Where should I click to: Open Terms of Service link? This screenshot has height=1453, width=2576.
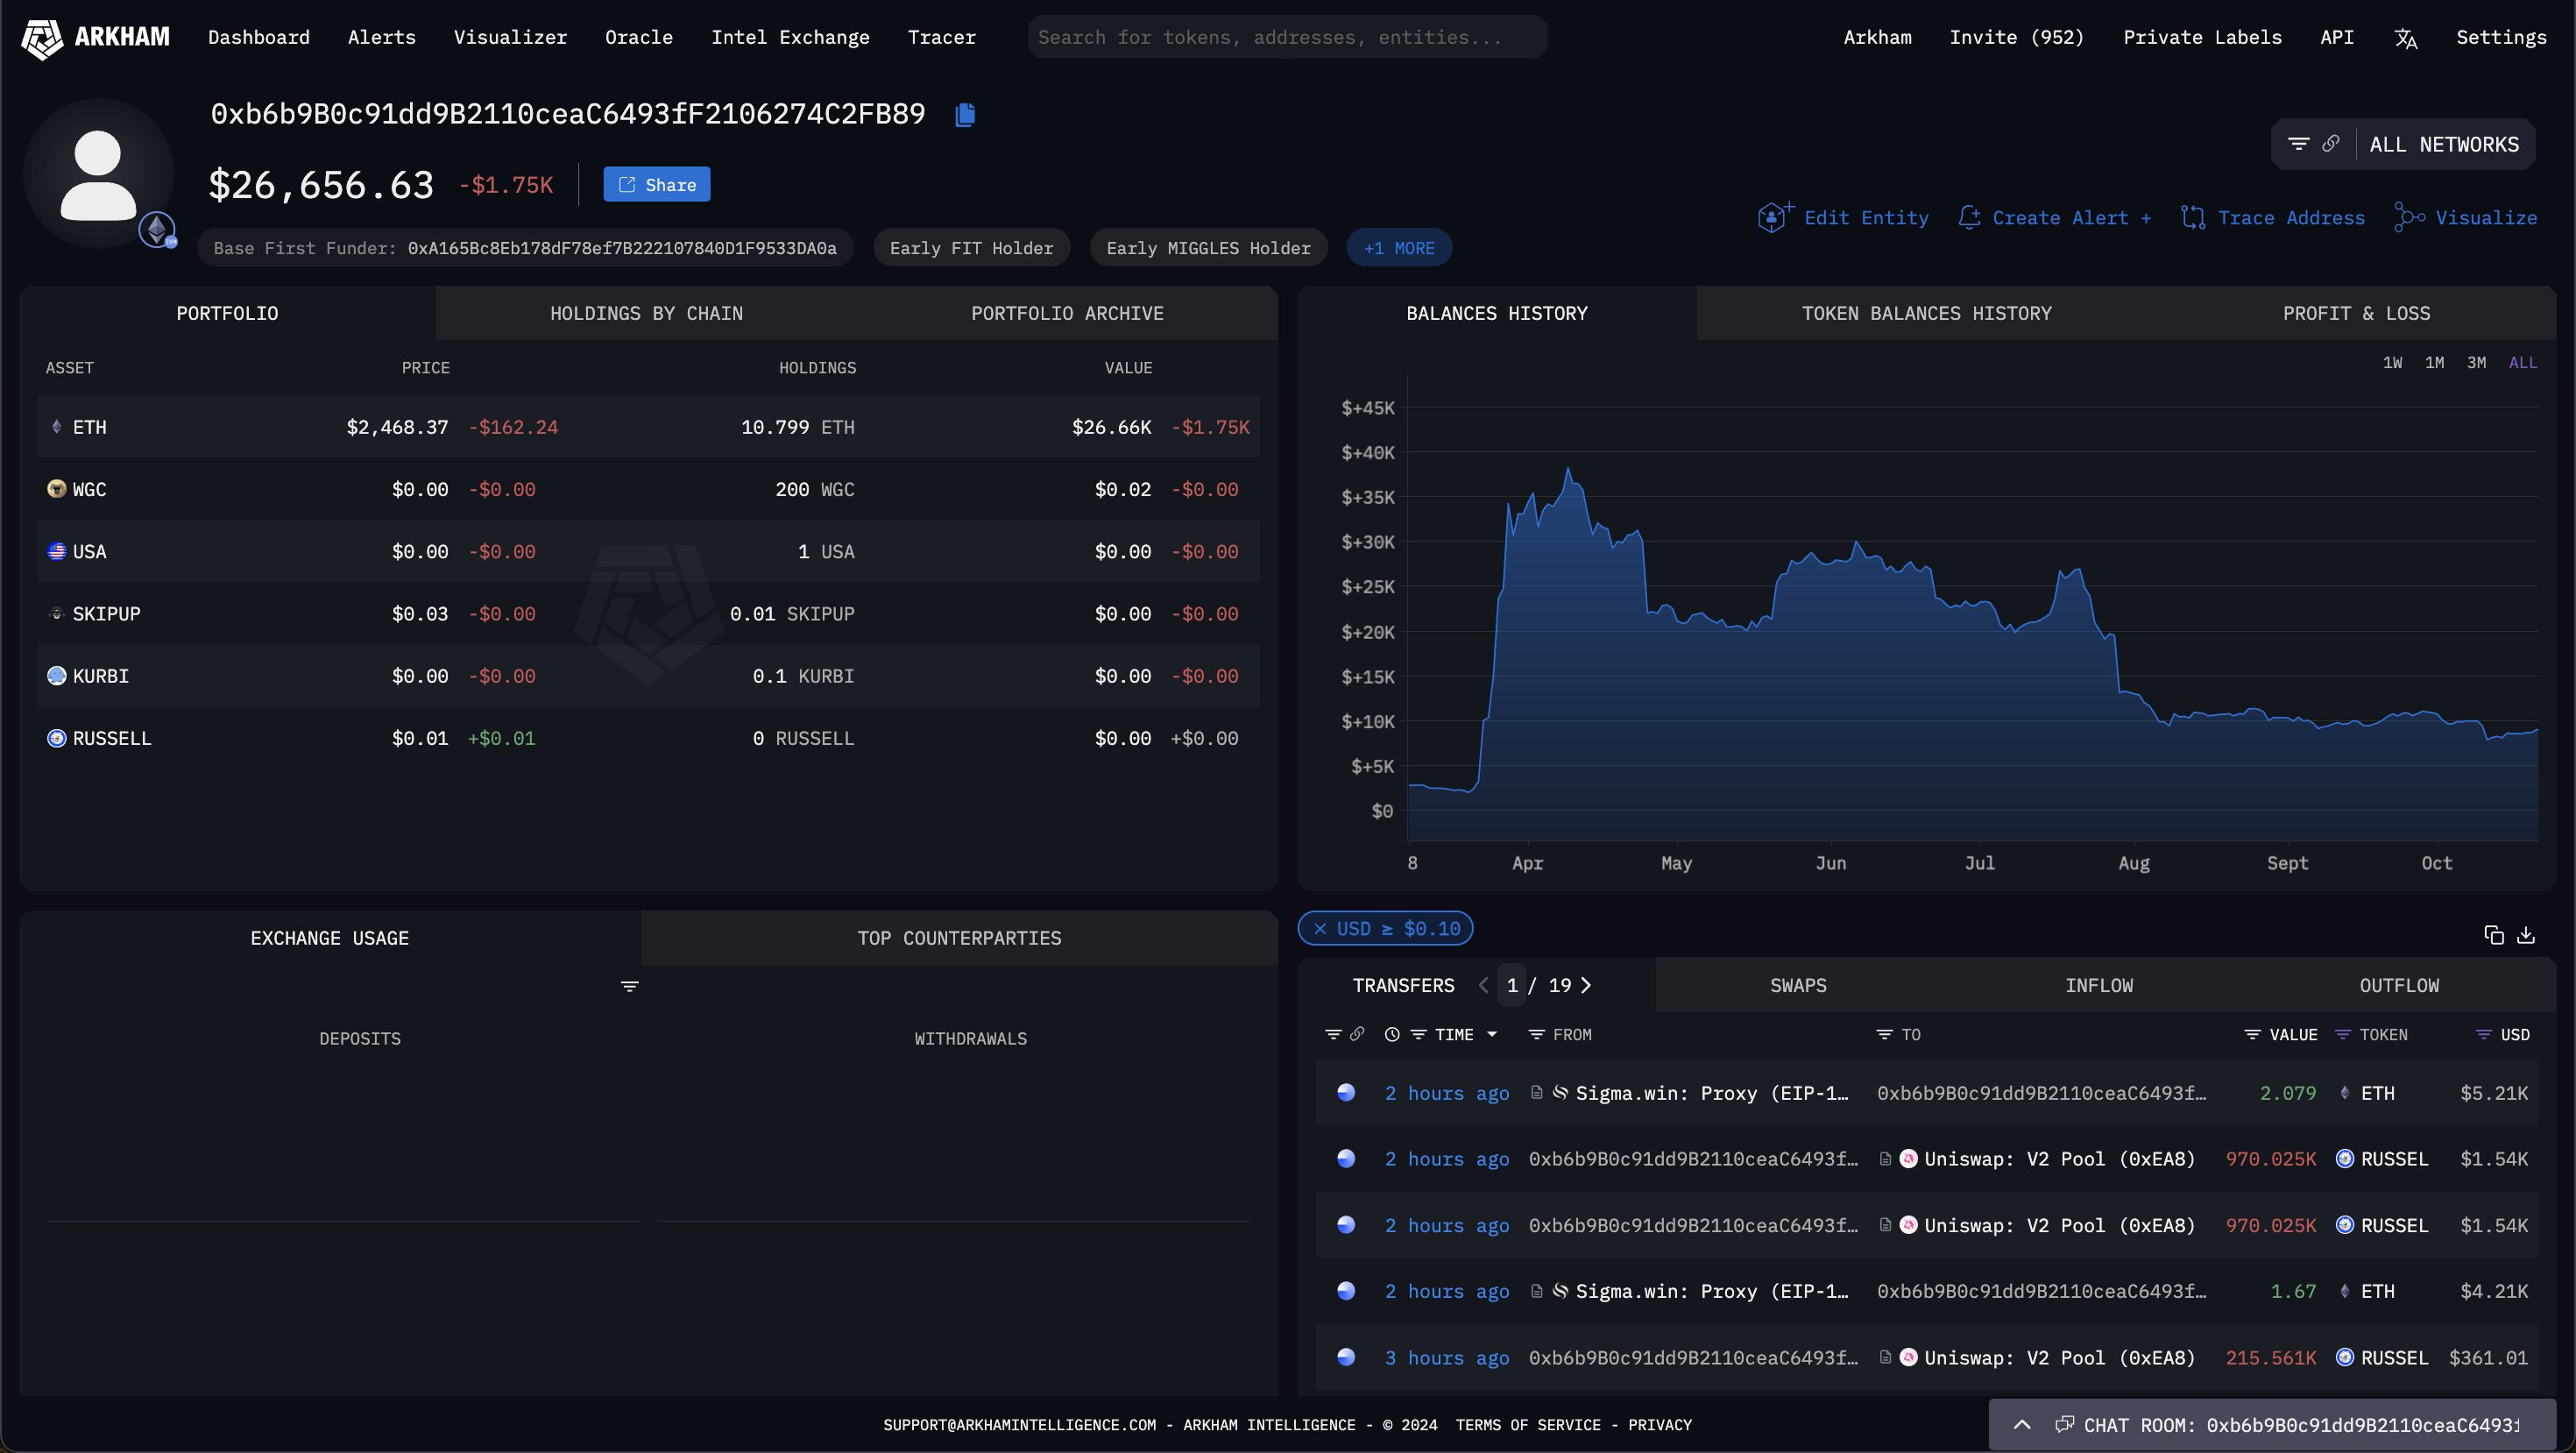[1528, 1425]
